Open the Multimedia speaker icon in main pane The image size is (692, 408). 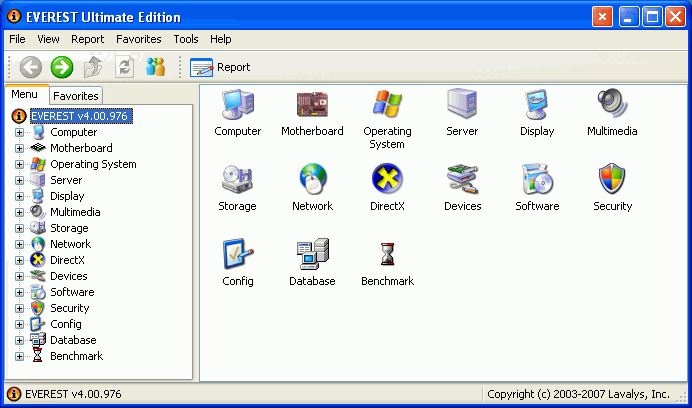click(612, 104)
